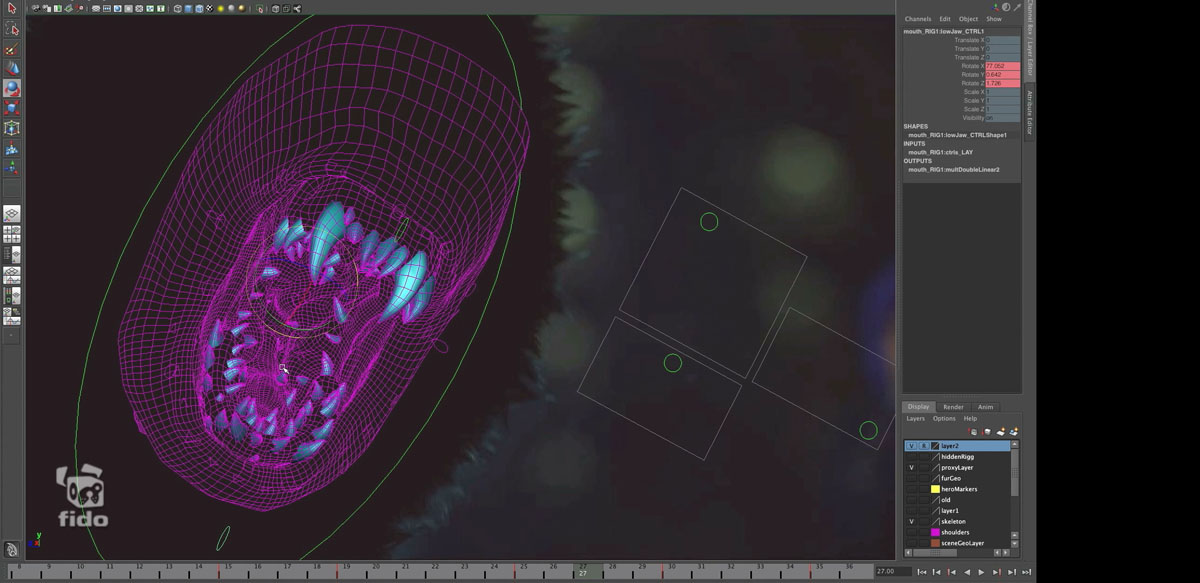Toggle visibility V box of layer2
Viewport: 1200px width, 583px height.
tap(912, 446)
